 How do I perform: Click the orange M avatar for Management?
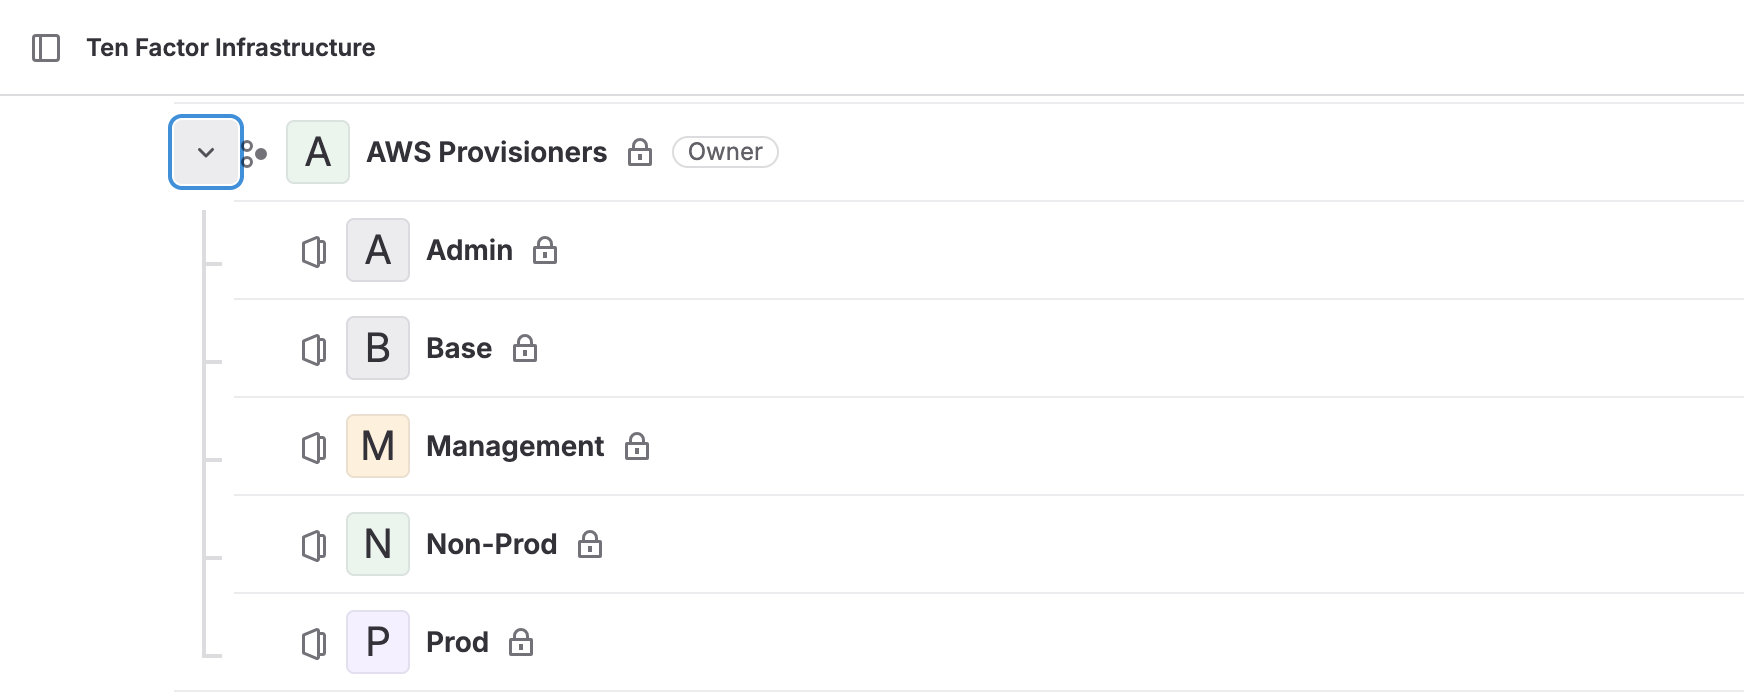pos(378,446)
